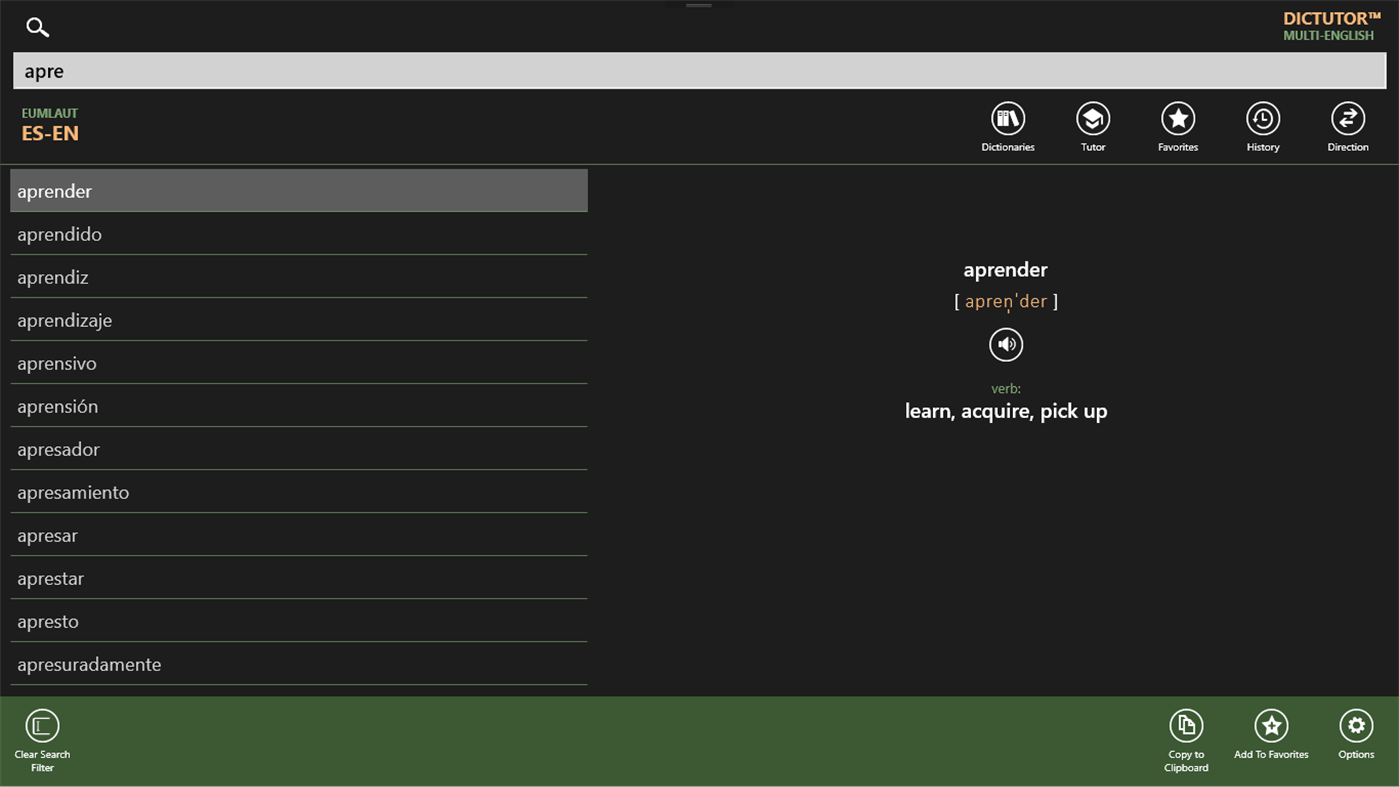Click inside the search input field
Viewport: 1399px width, 787px height.
698,70
